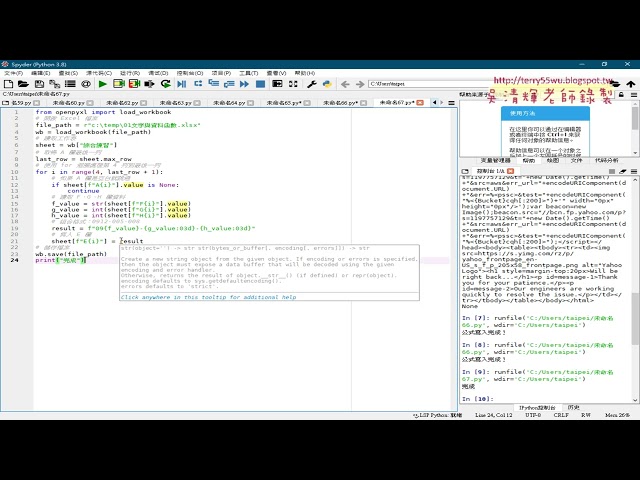Open the 运行(R) menu
Image resolution: width=640 pixels, height=480 pixels.
tap(130, 73)
